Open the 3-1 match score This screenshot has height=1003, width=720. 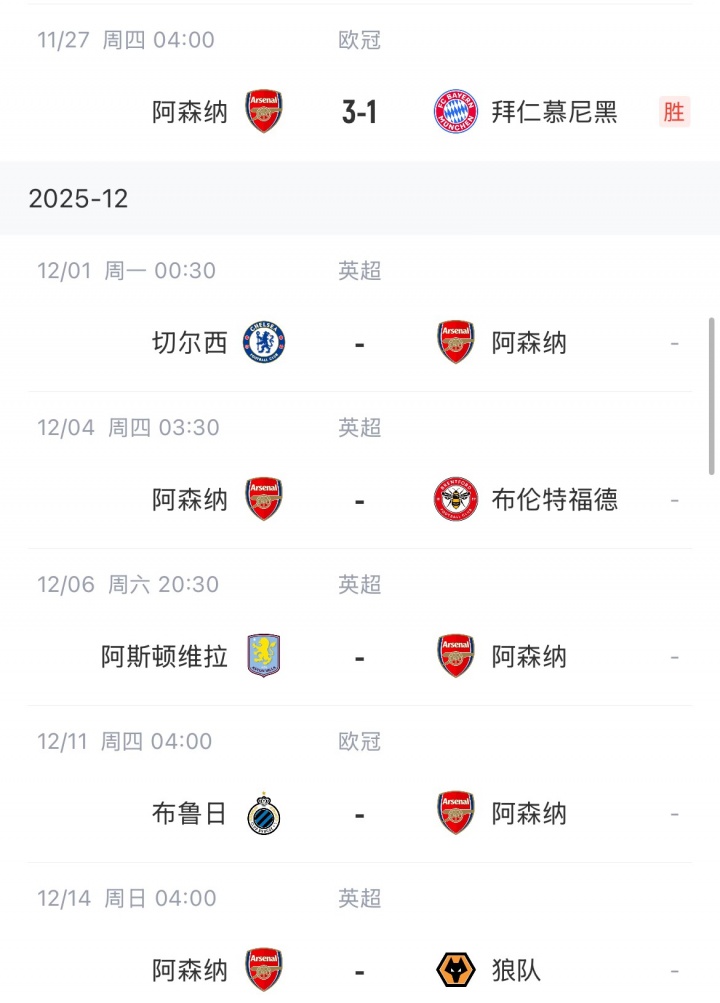point(359,113)
